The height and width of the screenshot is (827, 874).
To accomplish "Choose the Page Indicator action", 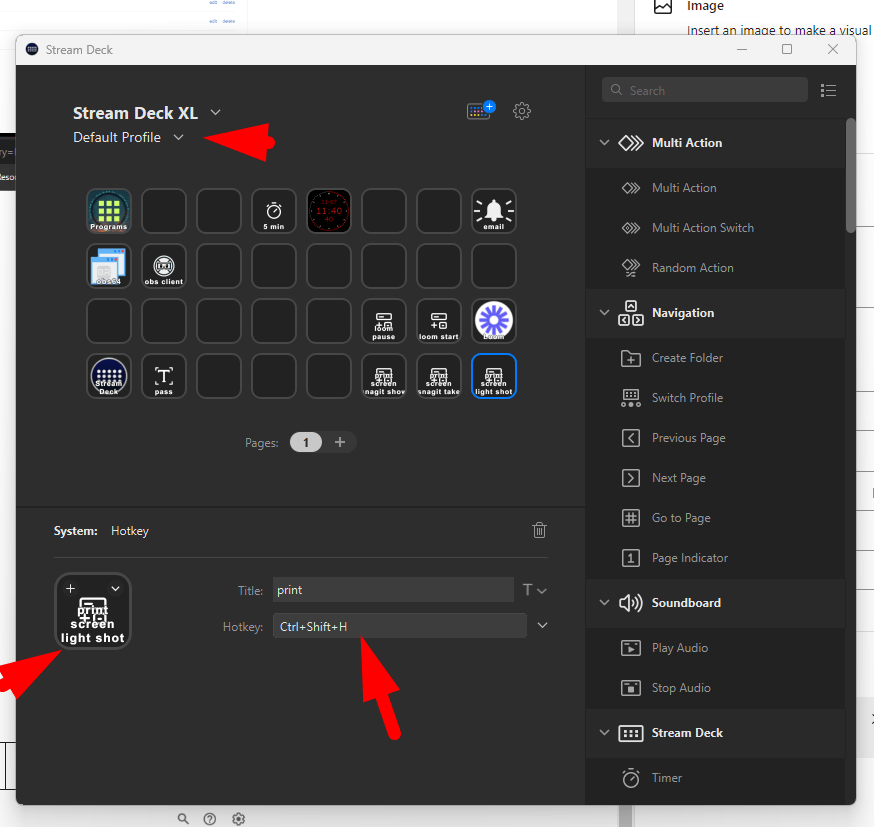I will point(716,558).
